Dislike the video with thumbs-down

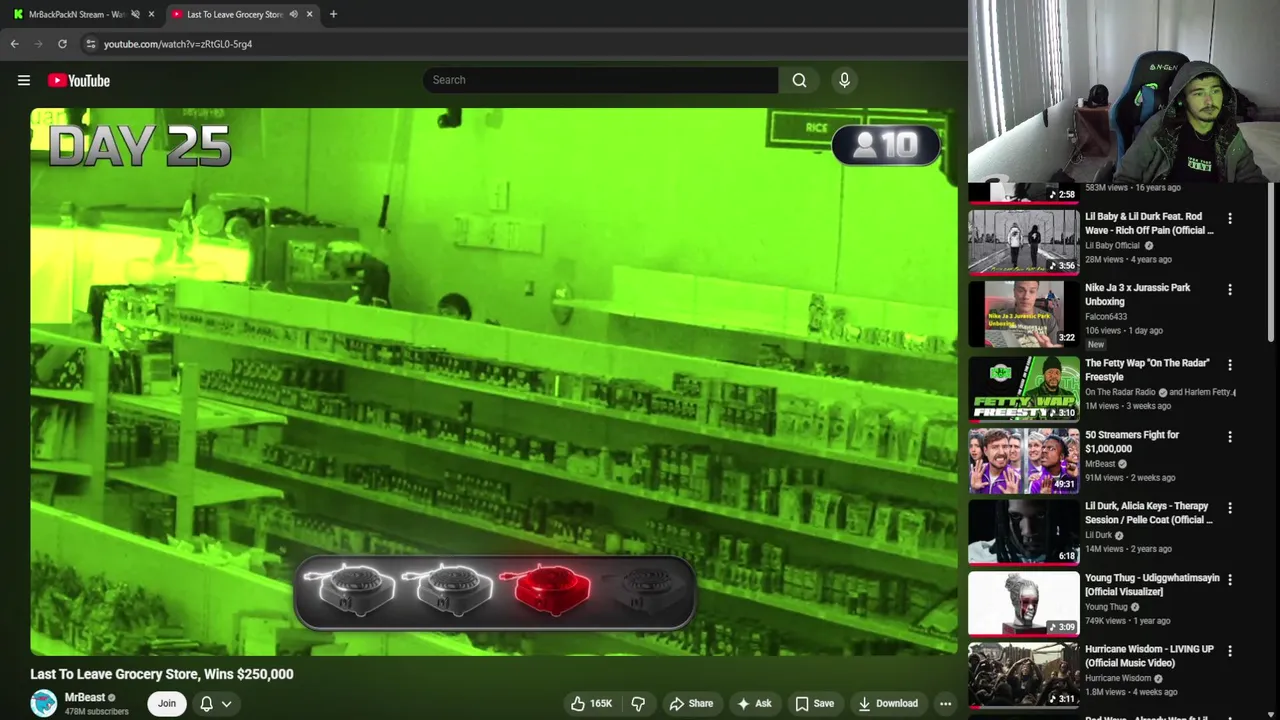coord(638,703)
